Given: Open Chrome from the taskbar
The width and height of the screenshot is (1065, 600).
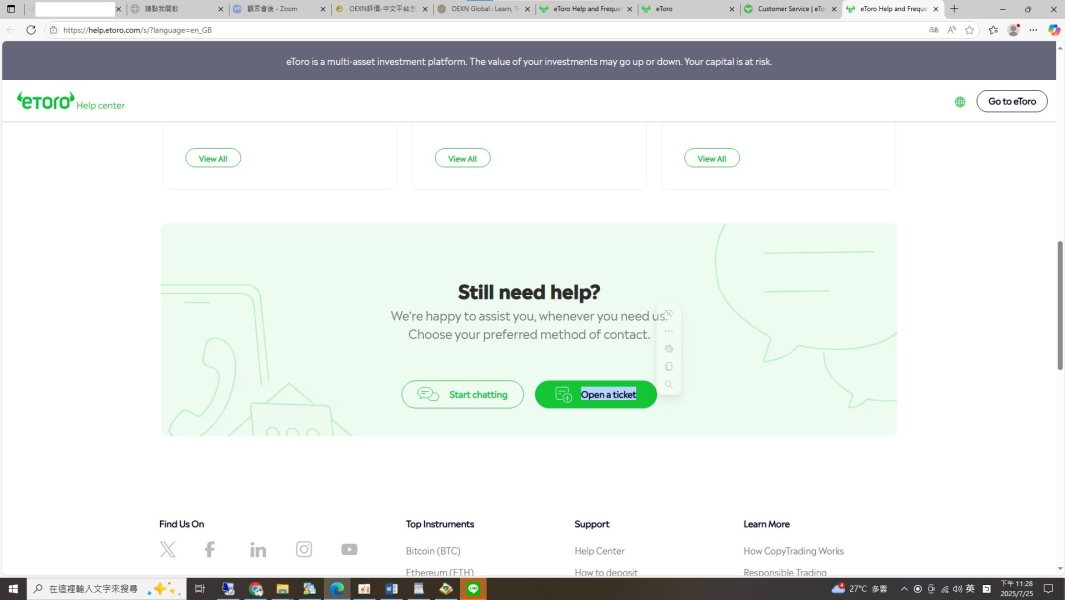Looking at the screenshot, I should pos(255,588).
